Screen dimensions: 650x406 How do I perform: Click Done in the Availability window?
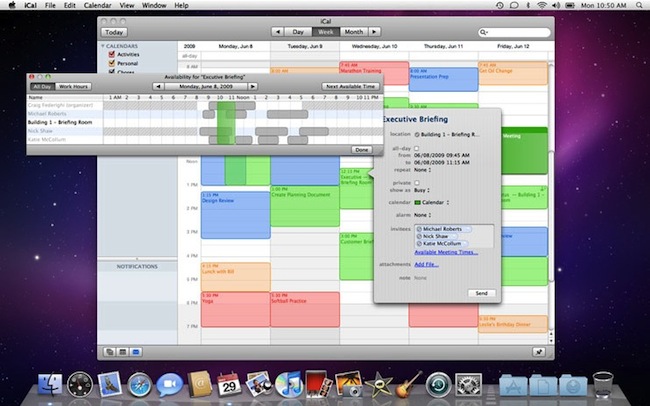(362, 150)
